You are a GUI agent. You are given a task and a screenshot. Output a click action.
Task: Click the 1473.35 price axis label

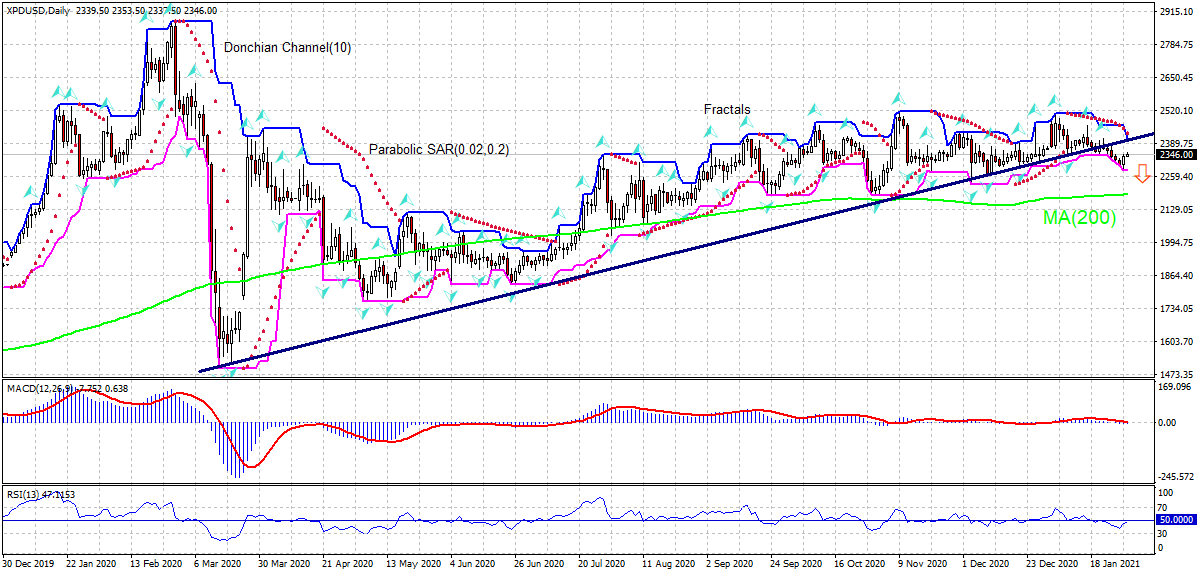1176,374
